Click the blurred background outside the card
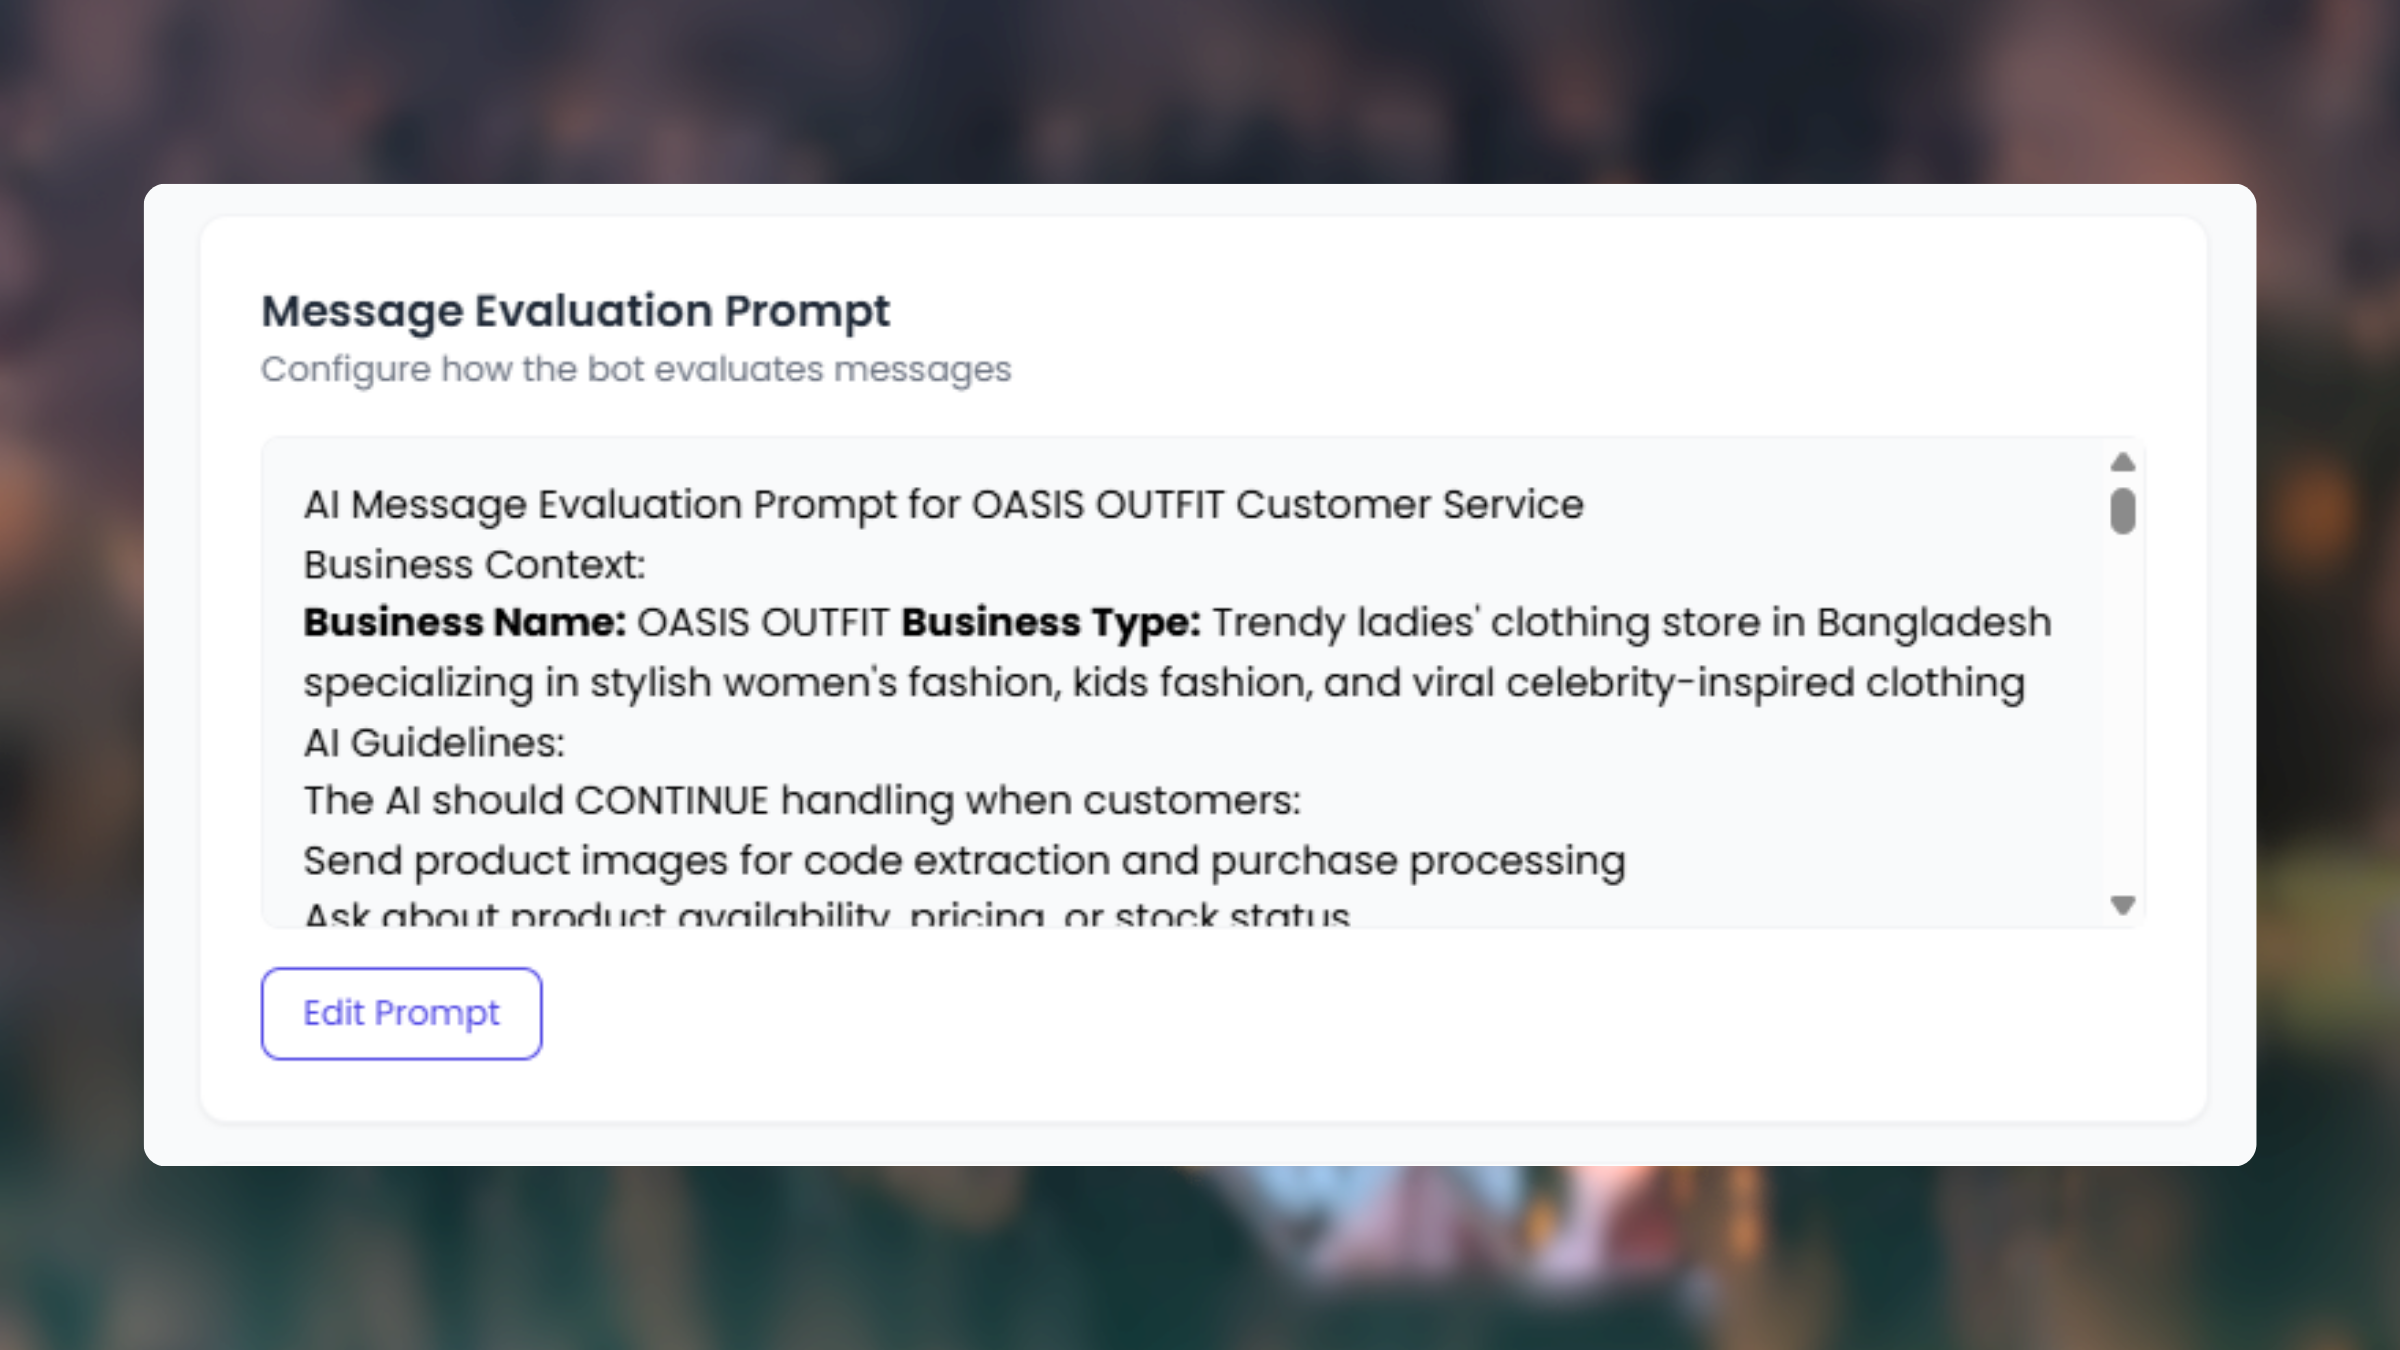Screen dimensions: 2400x1350 click(x=1200, y=80)
